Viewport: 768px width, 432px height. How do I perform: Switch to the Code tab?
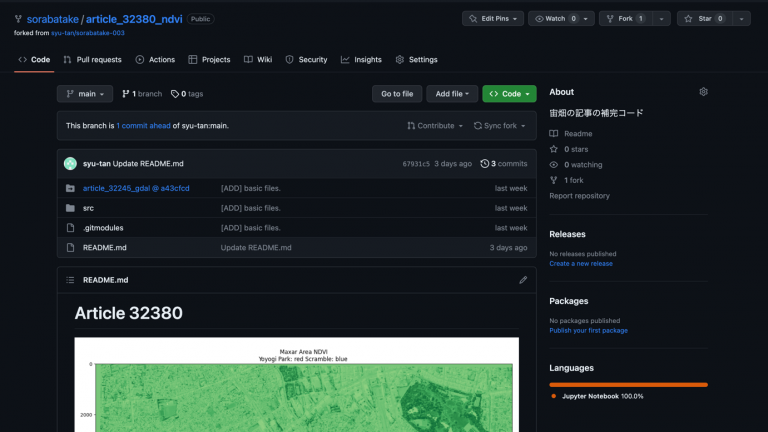tap(34, 59)
